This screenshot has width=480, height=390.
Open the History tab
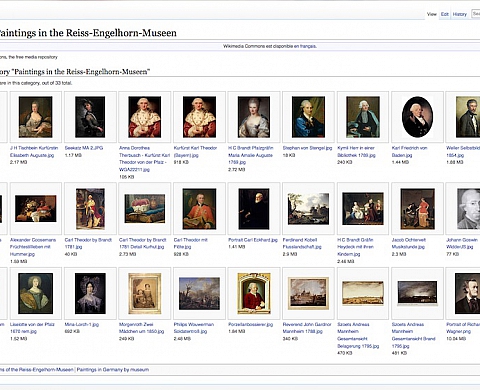pyautogui.click(x=460, y=14)
